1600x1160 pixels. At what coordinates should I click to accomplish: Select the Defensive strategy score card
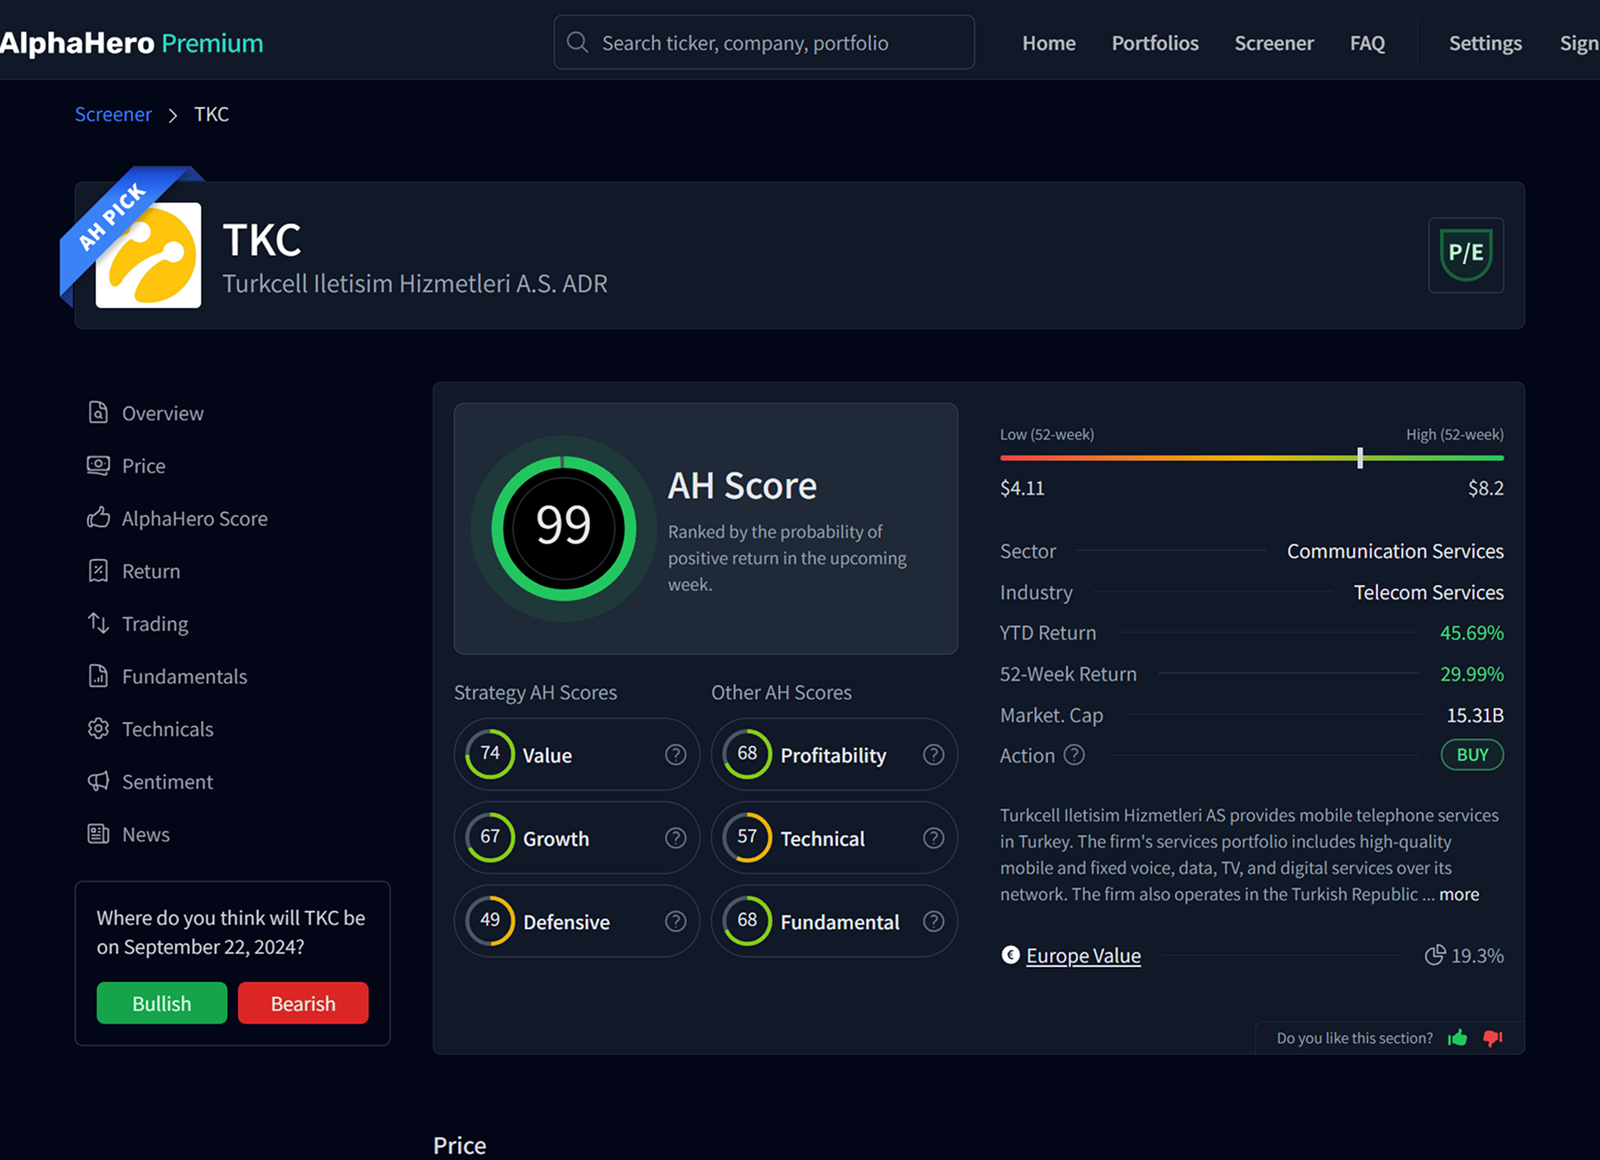tap(577, 920)
